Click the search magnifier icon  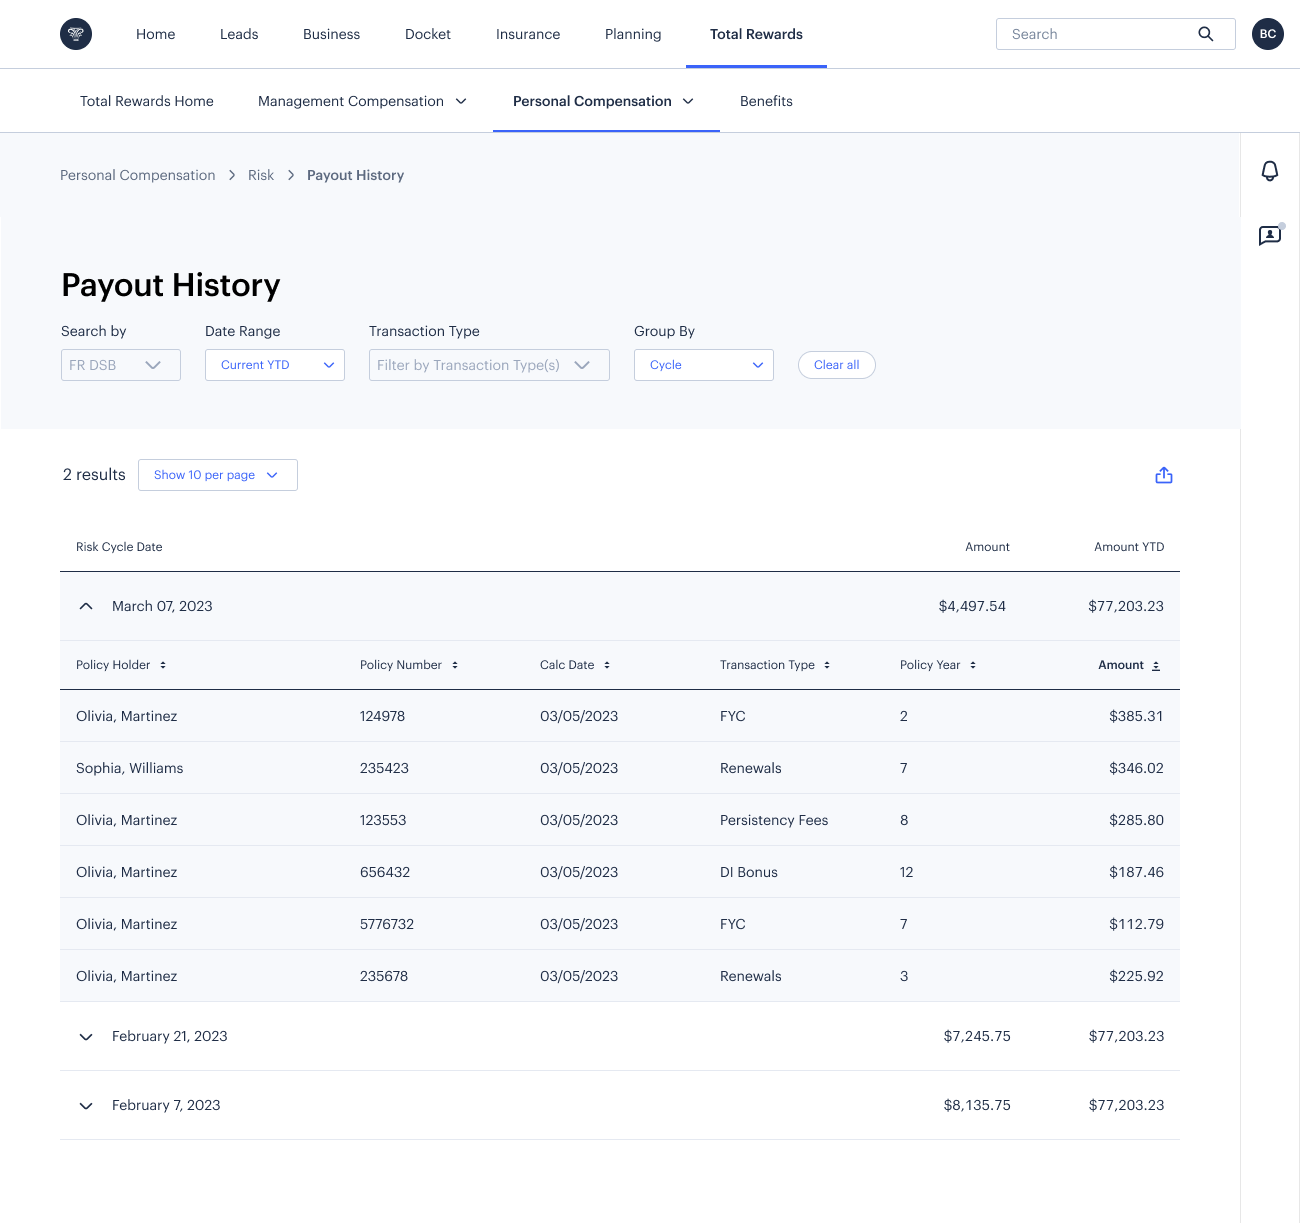pos(1206,34)
